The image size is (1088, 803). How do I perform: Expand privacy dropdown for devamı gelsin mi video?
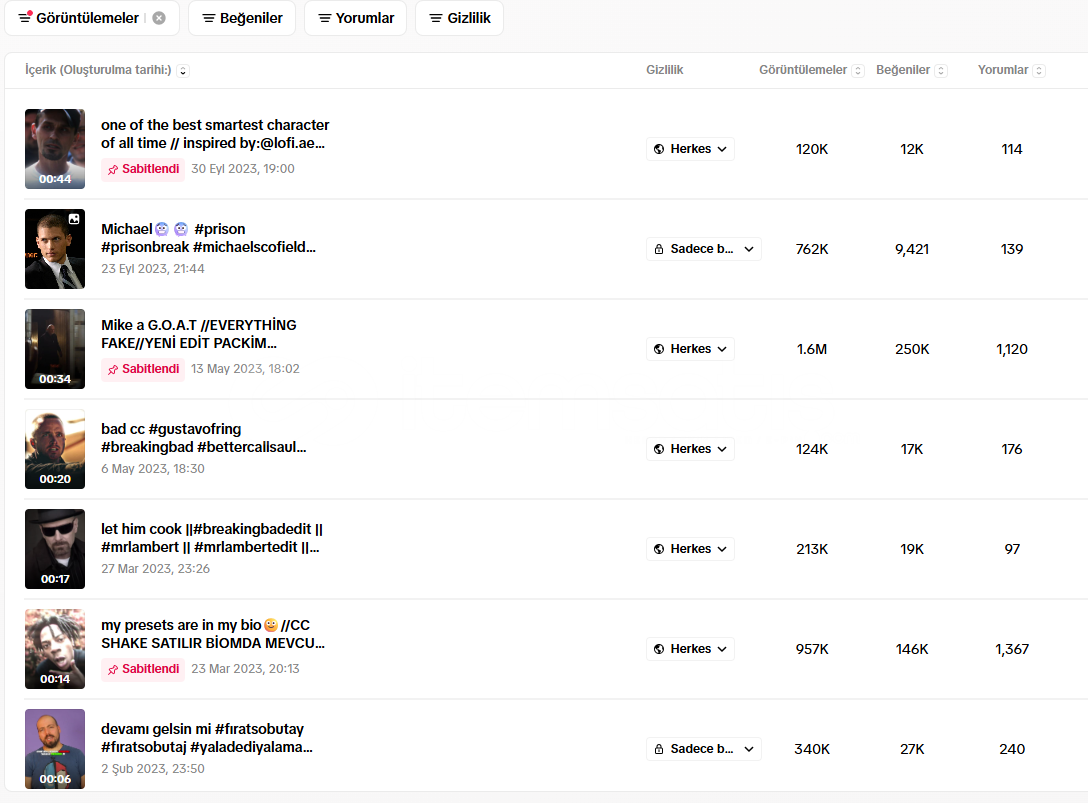point(703,749)
